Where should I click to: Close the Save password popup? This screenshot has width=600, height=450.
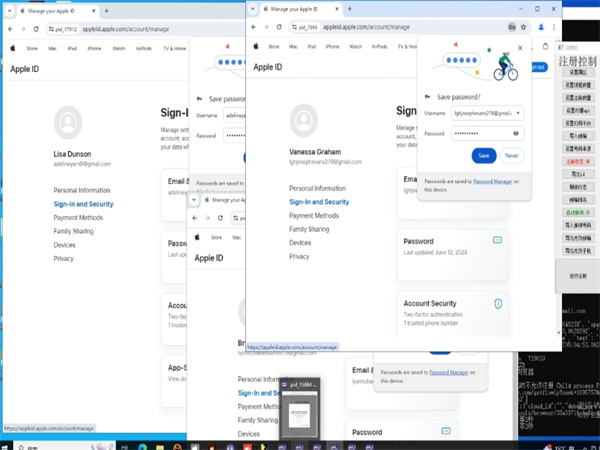click(x=520, y=47)
